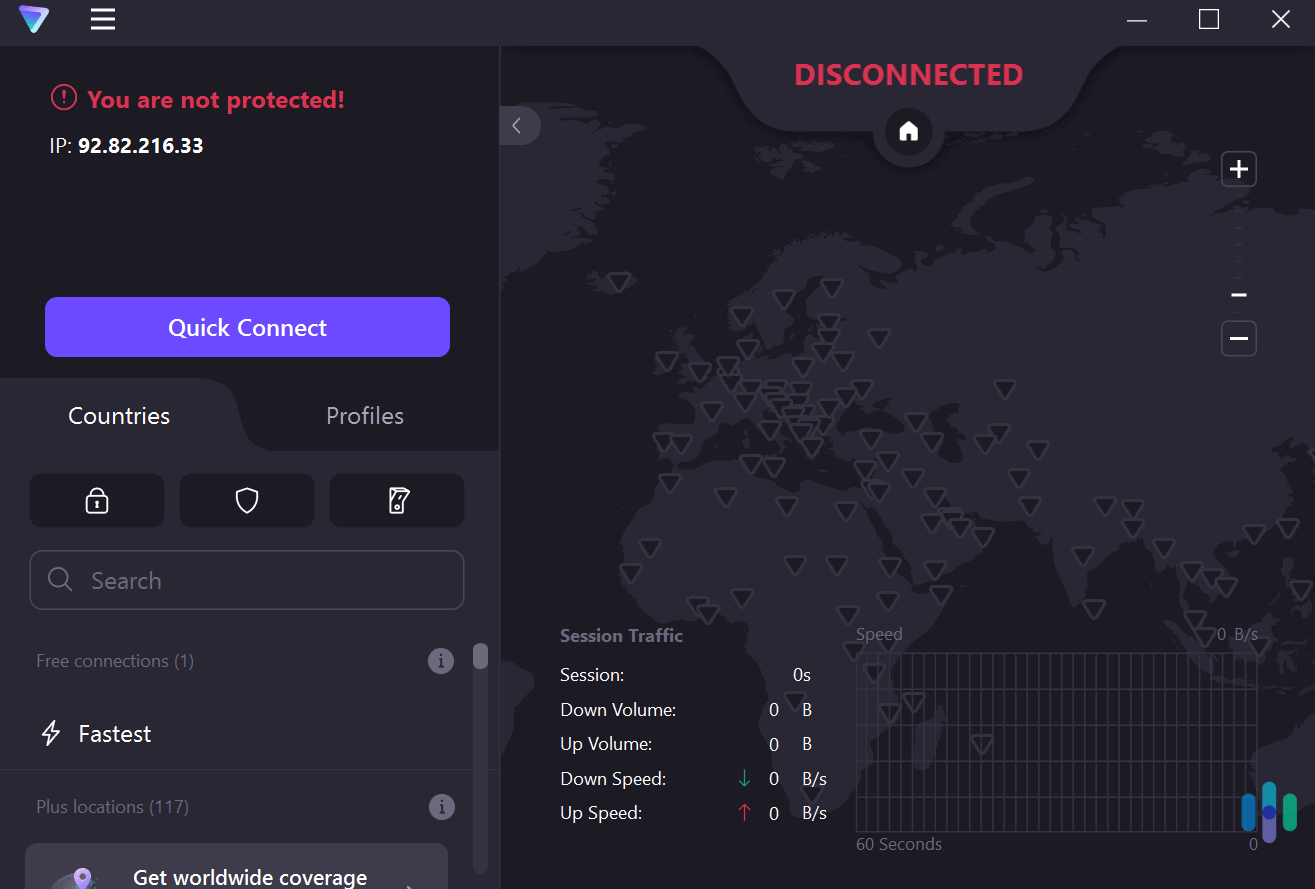Viewport: 1315px width, 889px height.
Task: Select the Fastest free connection
Action: [x=114, y=733]
